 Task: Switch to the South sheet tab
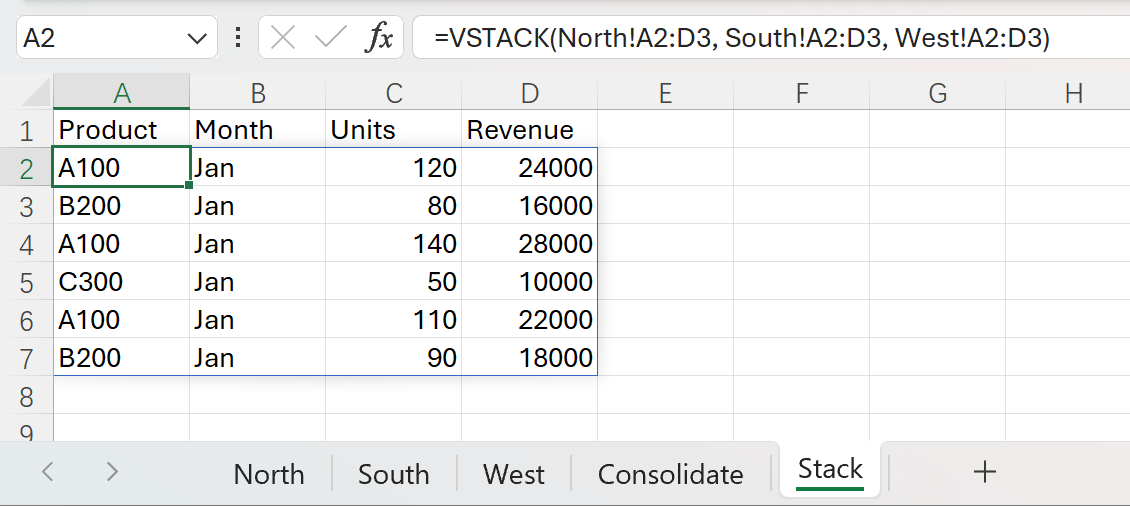[393, 473]
